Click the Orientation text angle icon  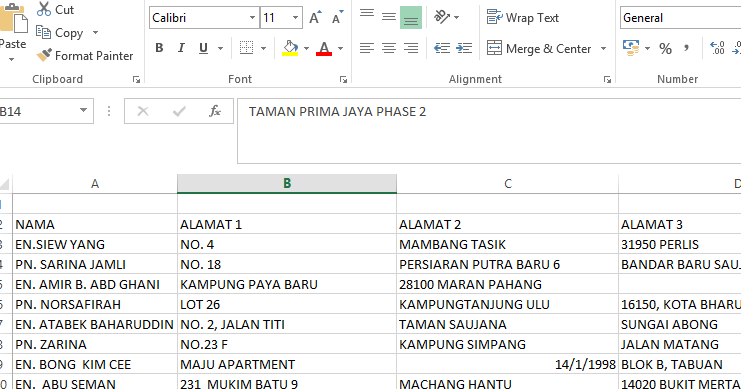pos(441,17)
